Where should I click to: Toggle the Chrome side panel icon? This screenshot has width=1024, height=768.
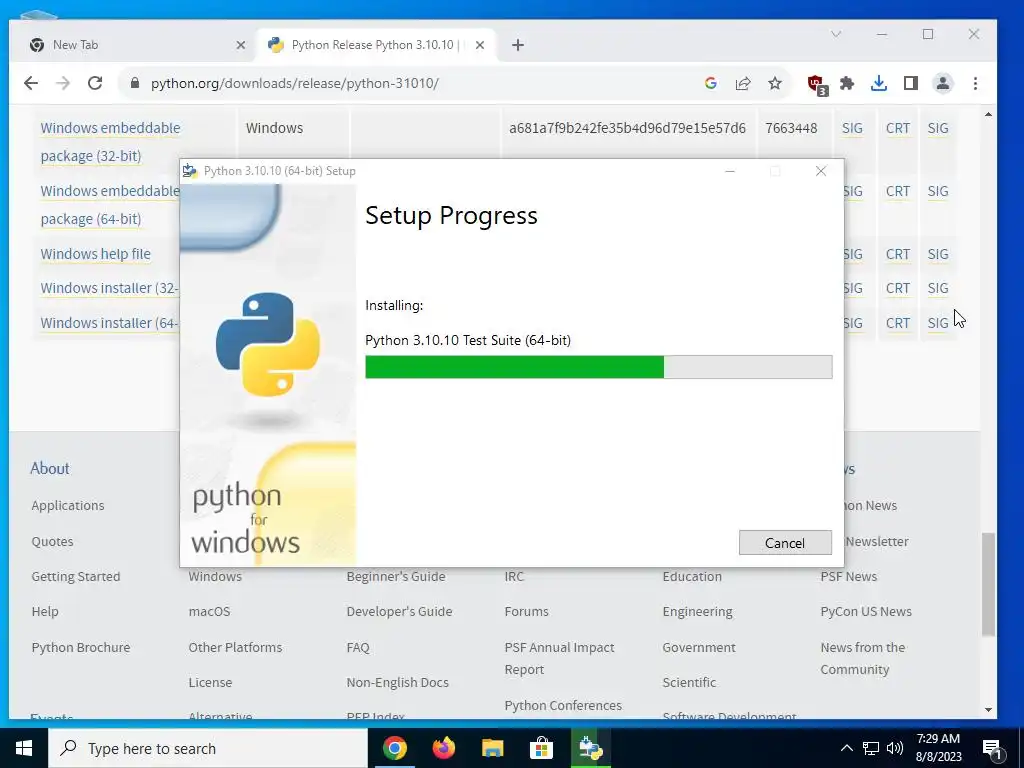click(x=910, y=83)
